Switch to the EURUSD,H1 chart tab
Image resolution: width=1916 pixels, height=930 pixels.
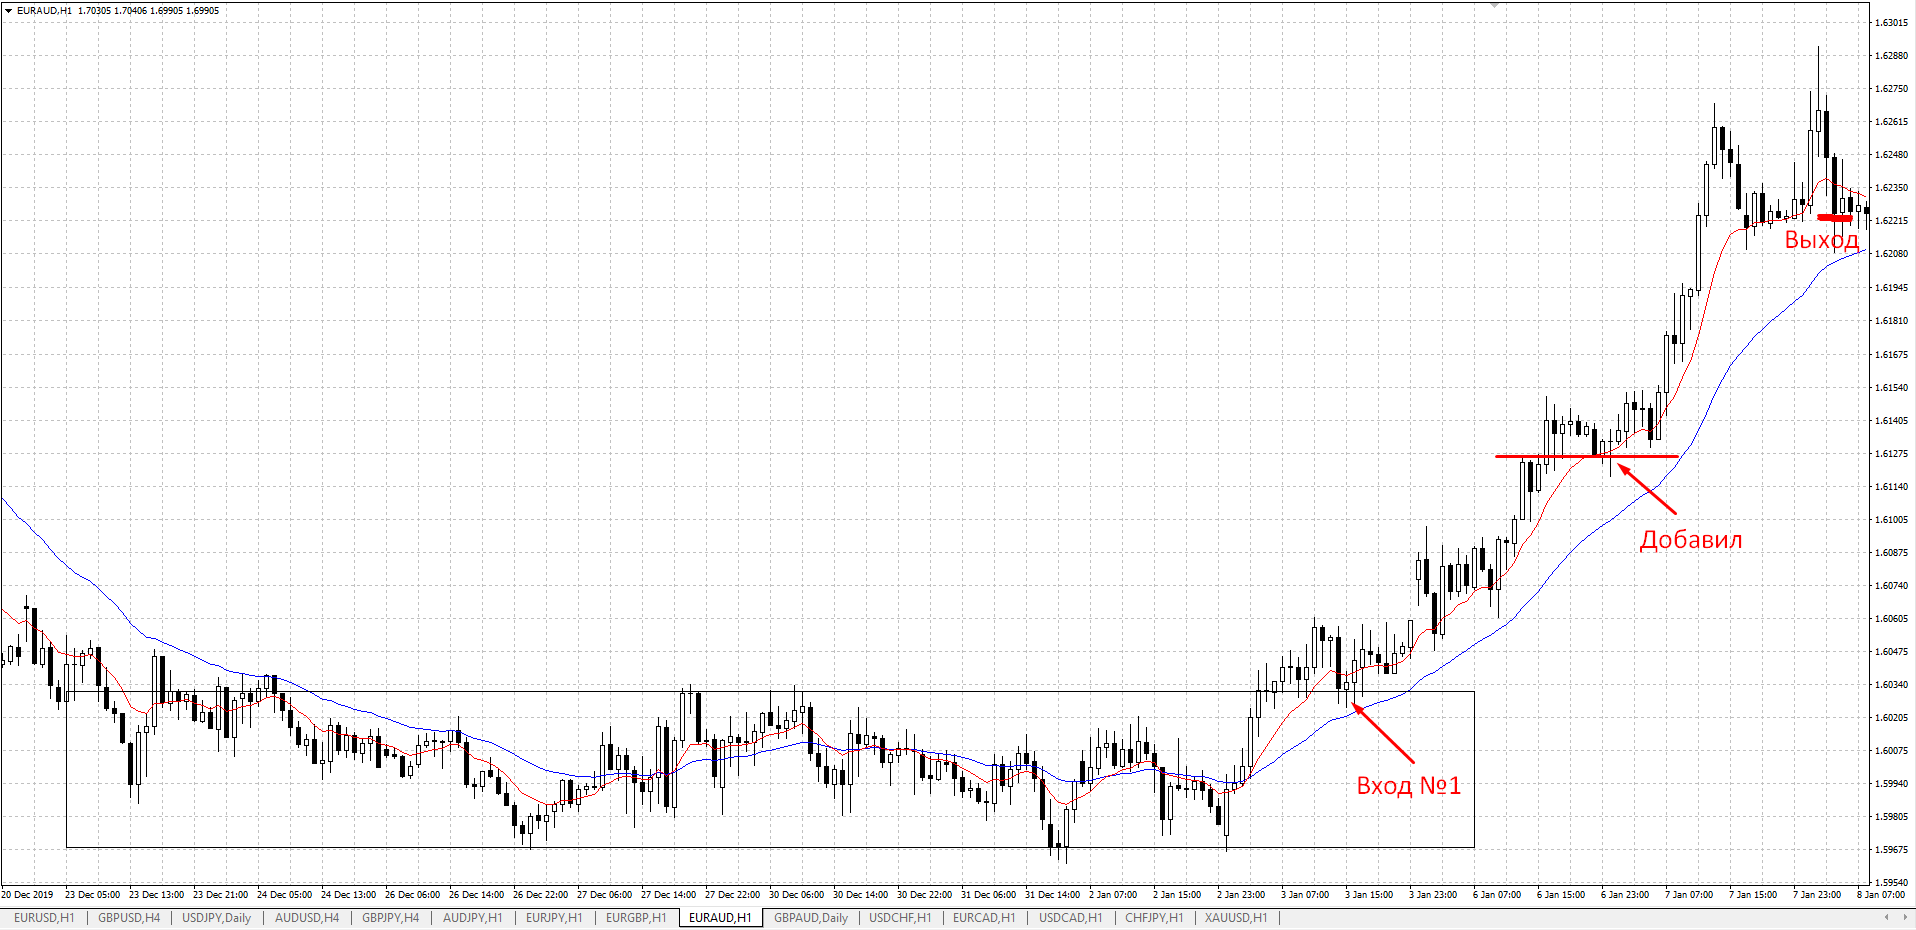tap(44, 917)
